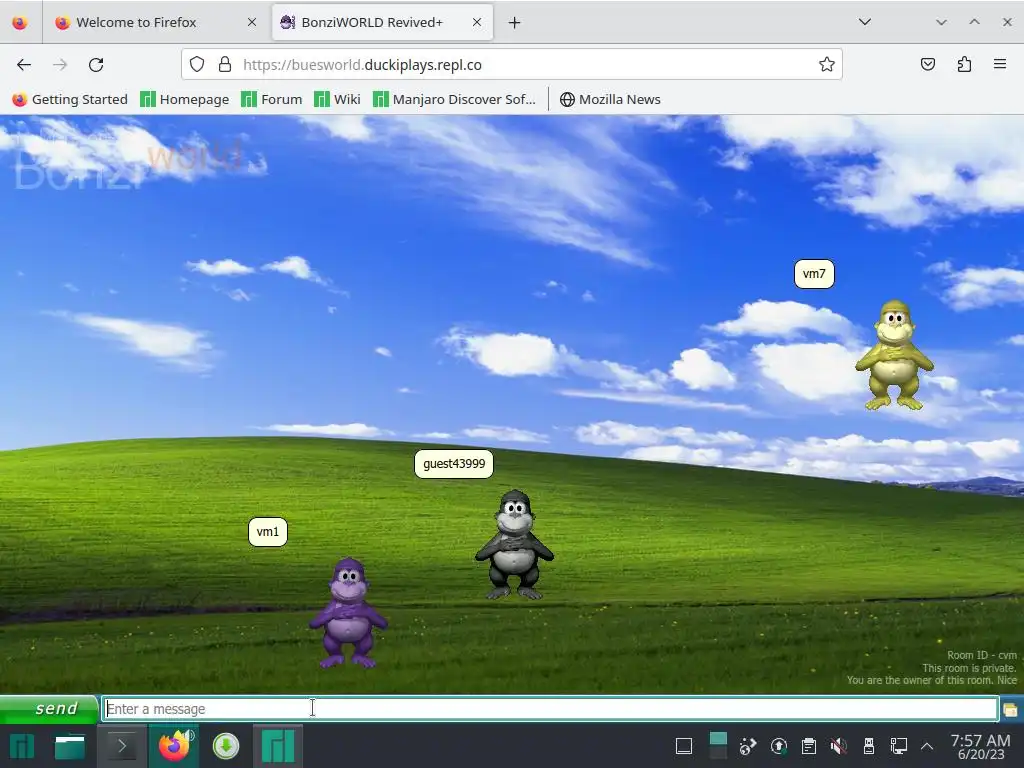The width and height of the screenshot is (1024, 768).
Task: Close the Welcome to Firefox tab
Action: [251, 22]
